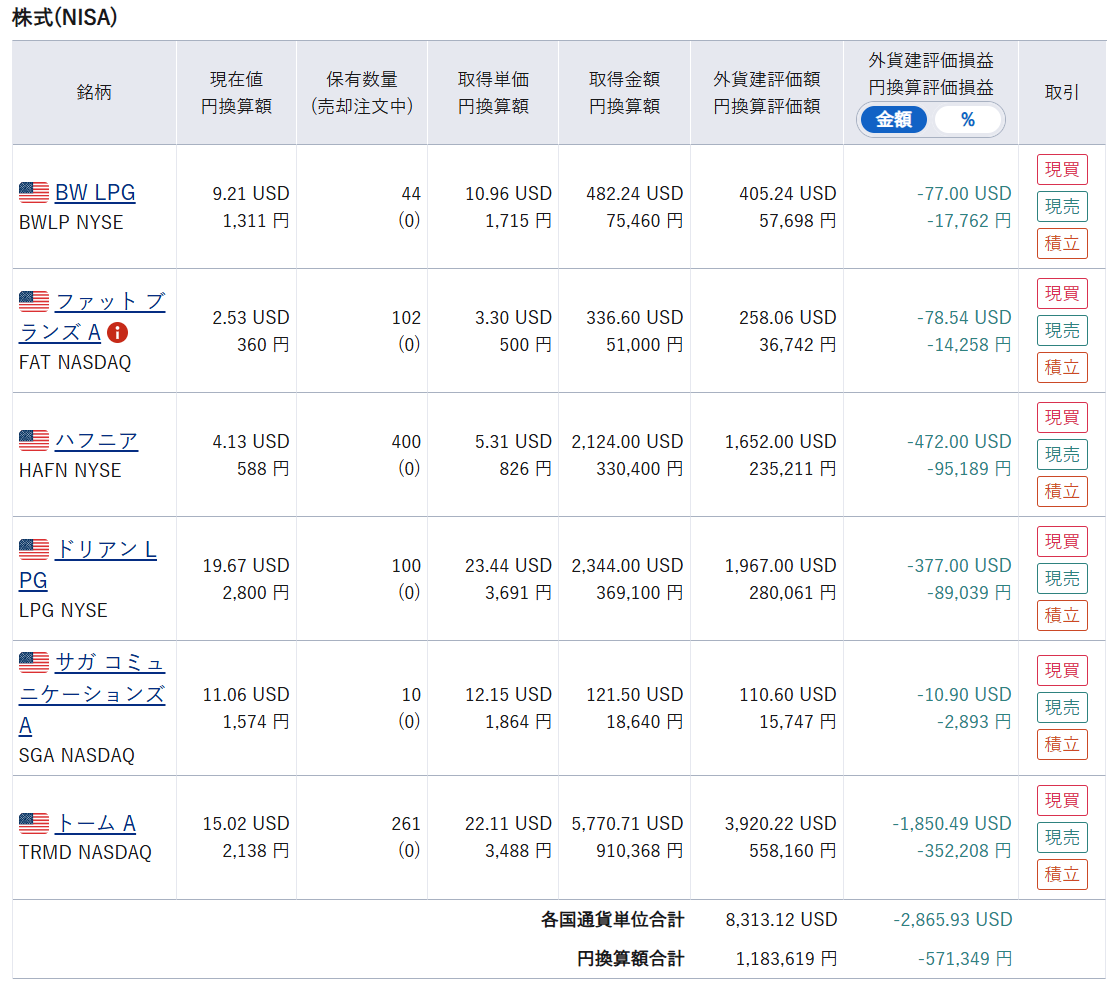This screenshot has width=1110, height=987.
Task: Open the ハフニア stock link
Action: pyautogui.click(x=96, y=440)
